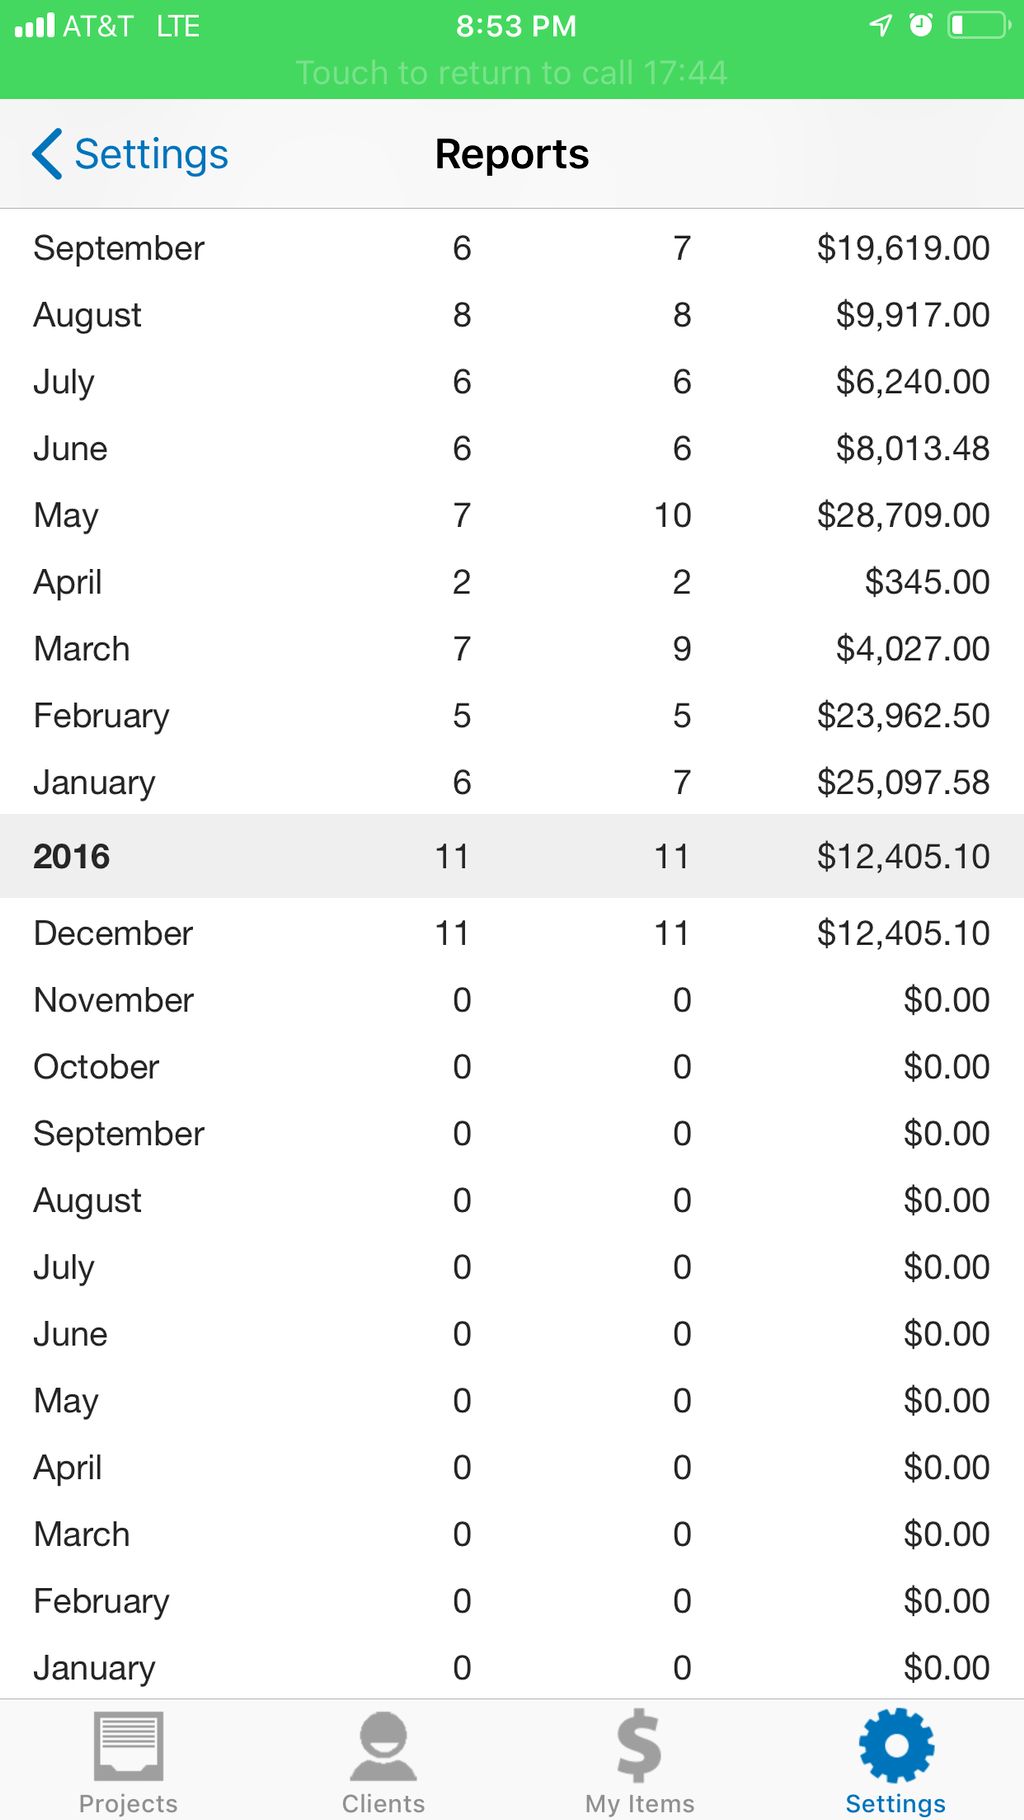Tap the location arrow status icon
Screen dimensions: 1024x1820
click(x=880, y=25)
